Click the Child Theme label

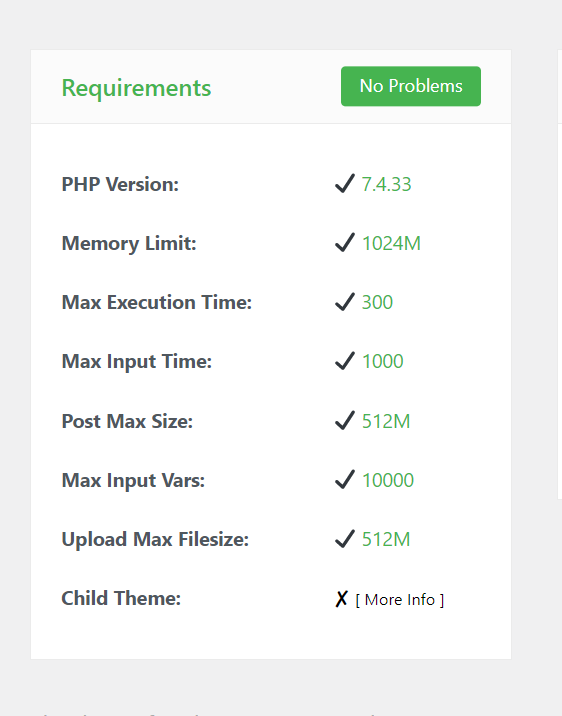(x=121, y=598)
